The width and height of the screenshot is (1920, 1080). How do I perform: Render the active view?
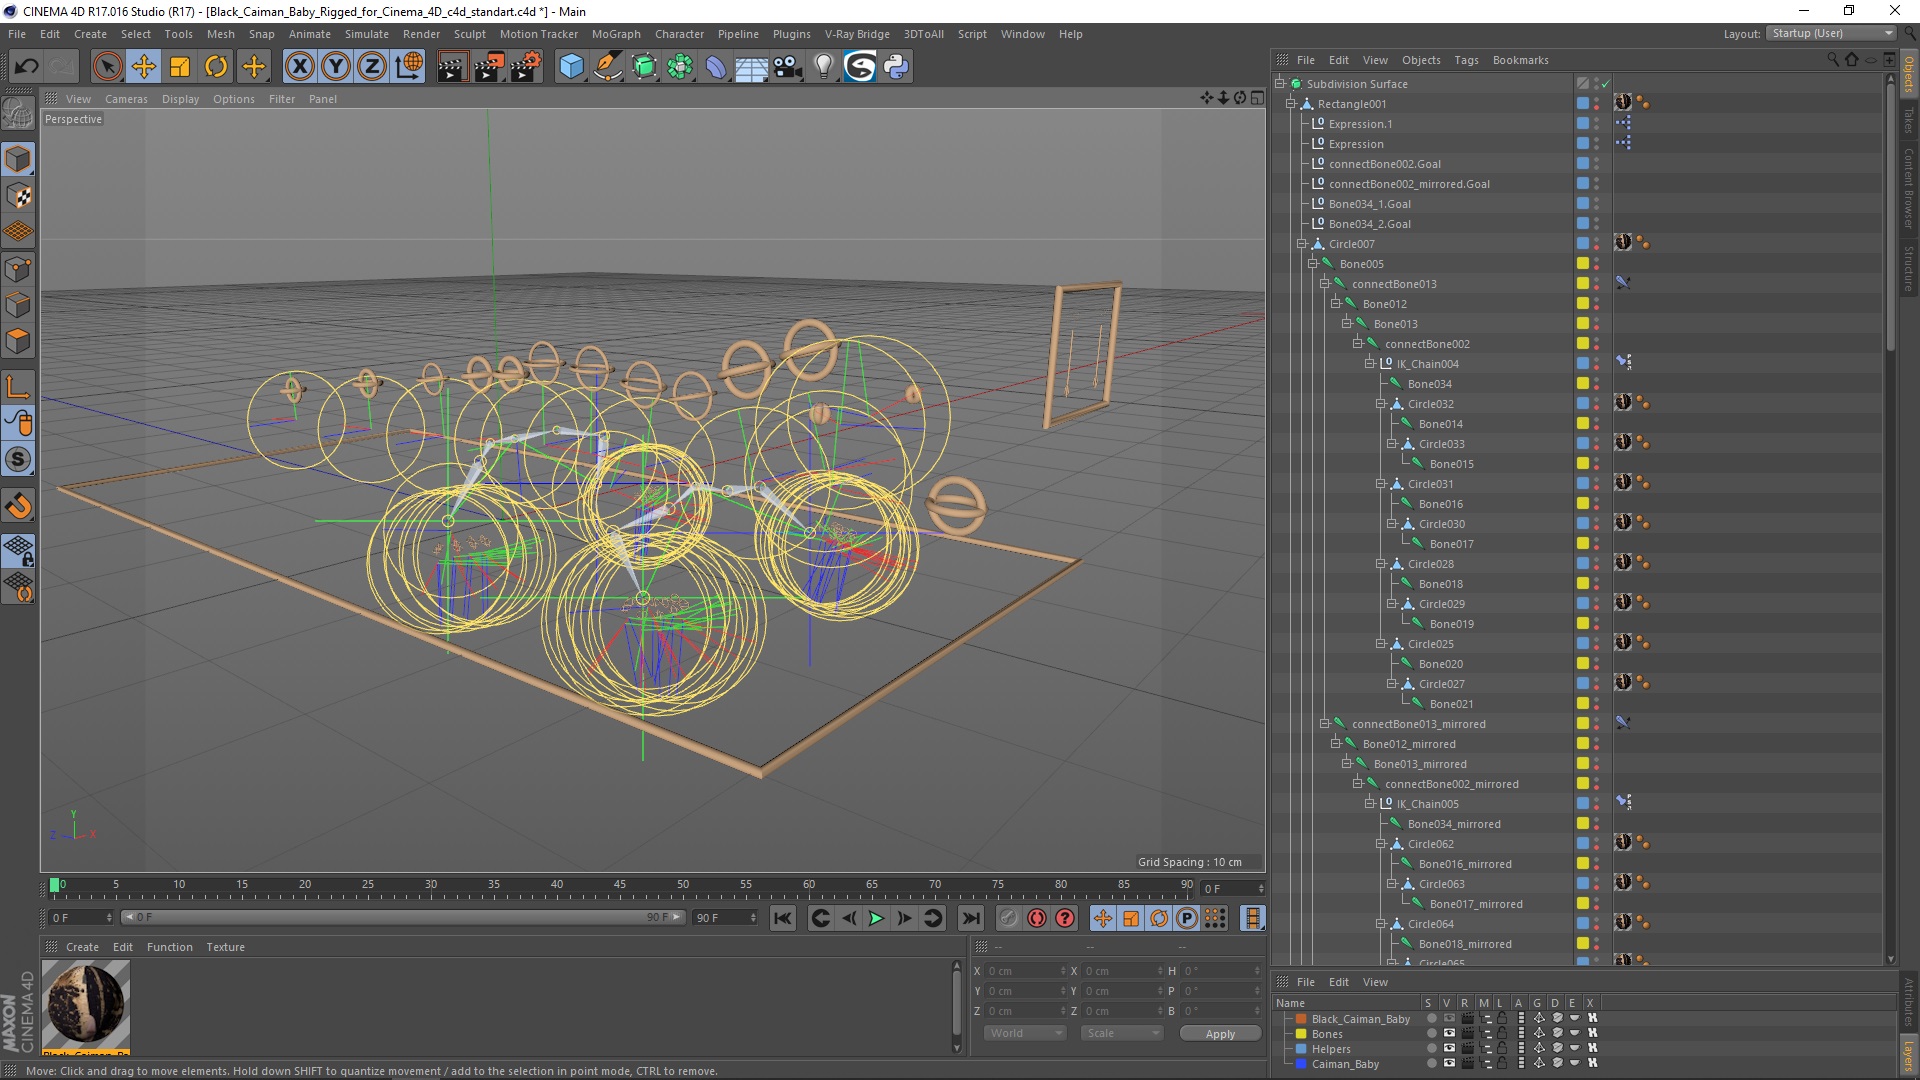click(452, 67)
